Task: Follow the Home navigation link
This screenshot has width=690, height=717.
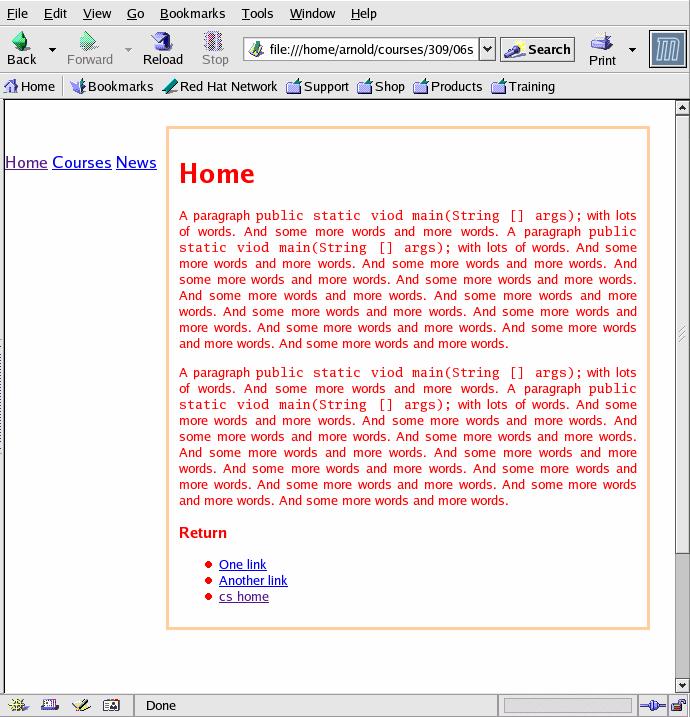Action: pos(26,162)
